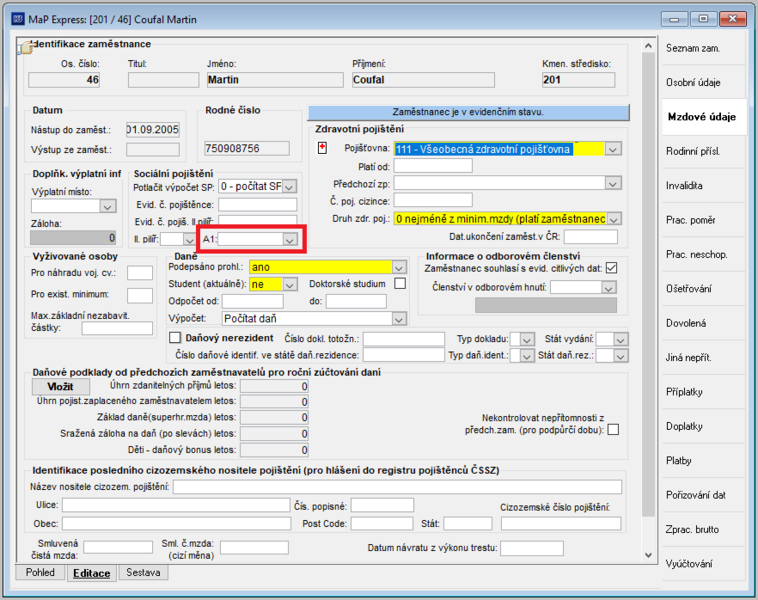Click the Vložit button

click(60, 386)
